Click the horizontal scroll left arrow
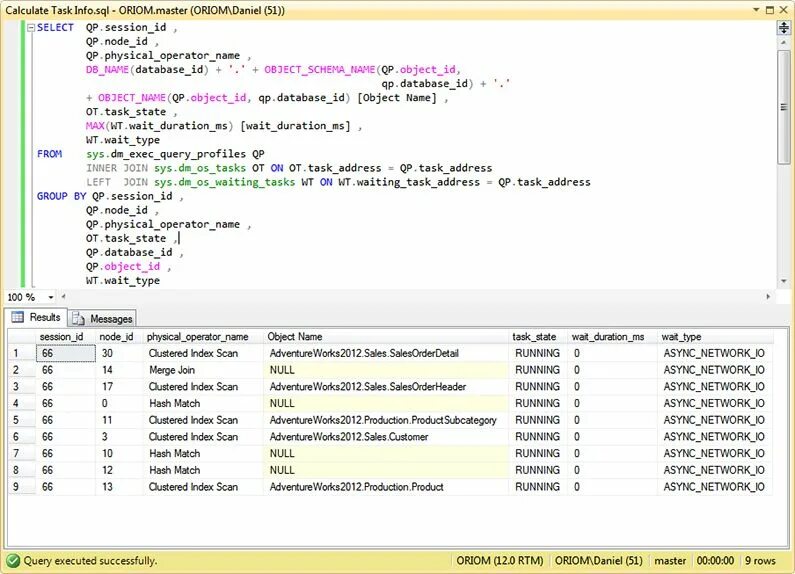 click(63, 297)
